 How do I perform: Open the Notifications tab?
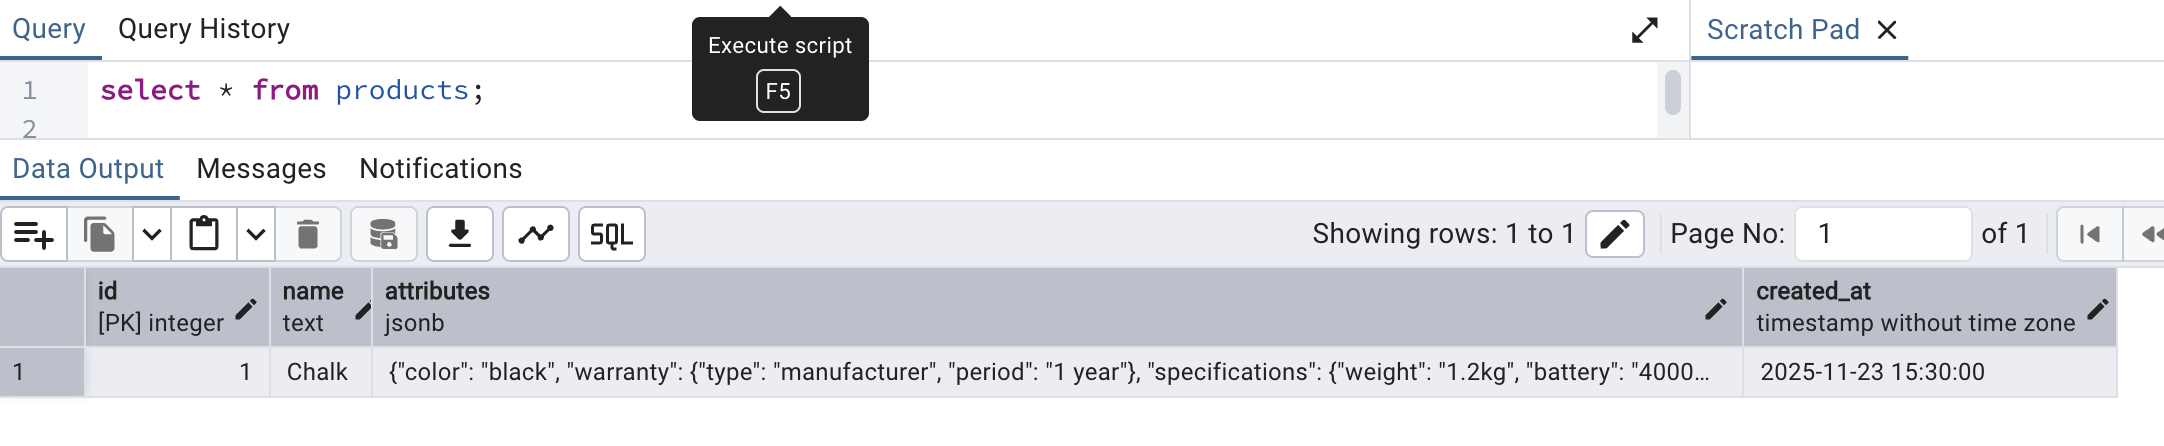(440, 169)
